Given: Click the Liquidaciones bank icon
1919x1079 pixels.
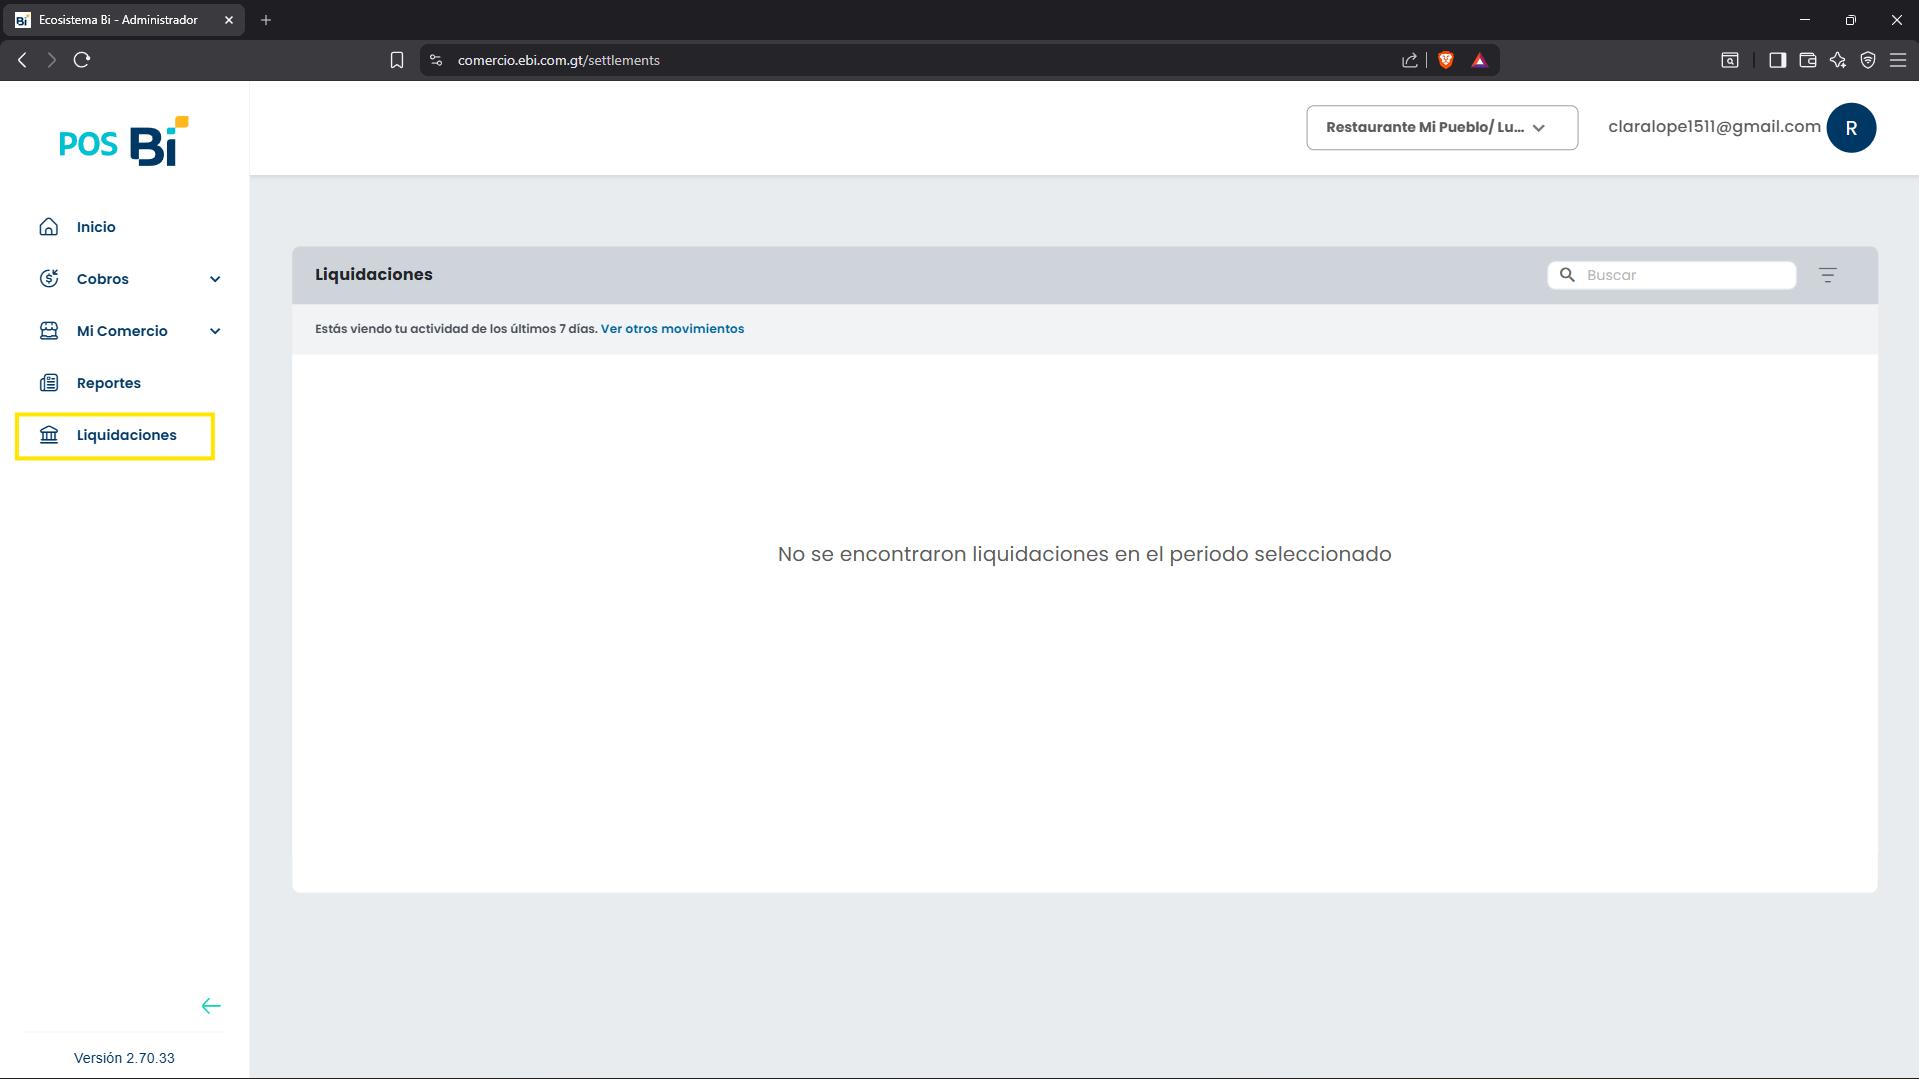Looking at the screenshot, I should click(x=49, y=435).
